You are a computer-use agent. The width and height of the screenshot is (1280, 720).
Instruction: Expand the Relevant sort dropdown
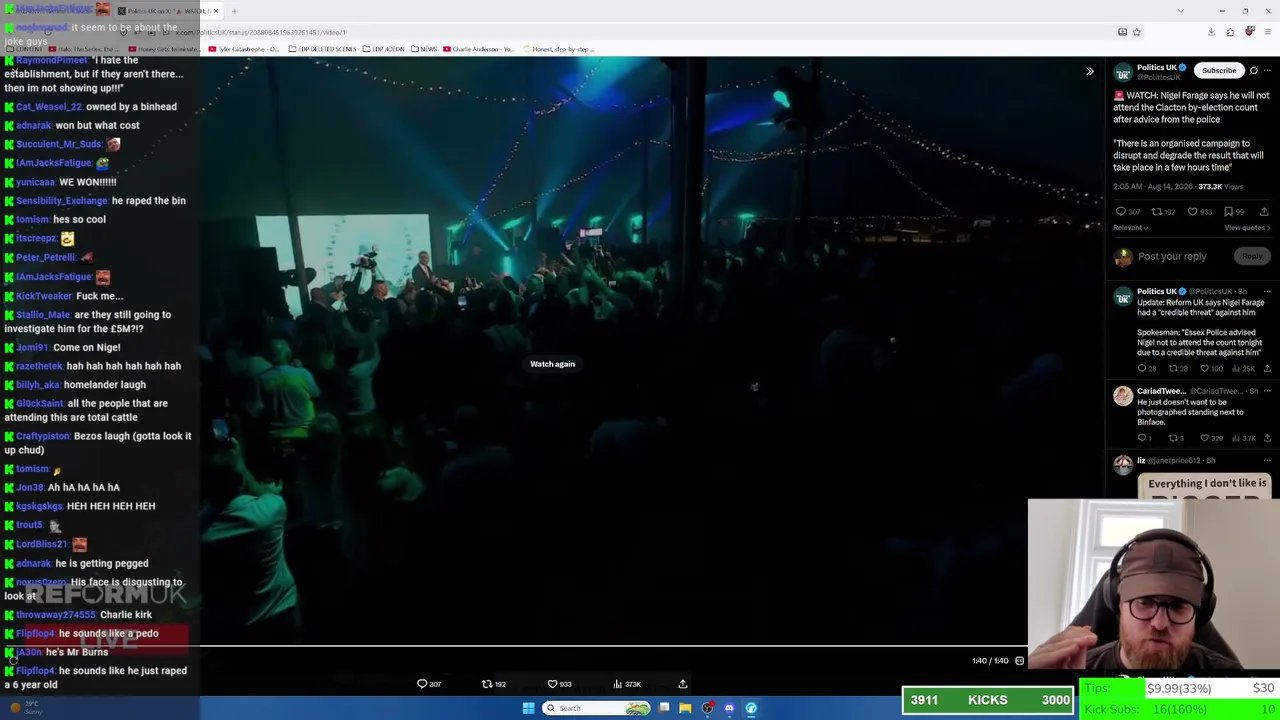coord(1129,228)
